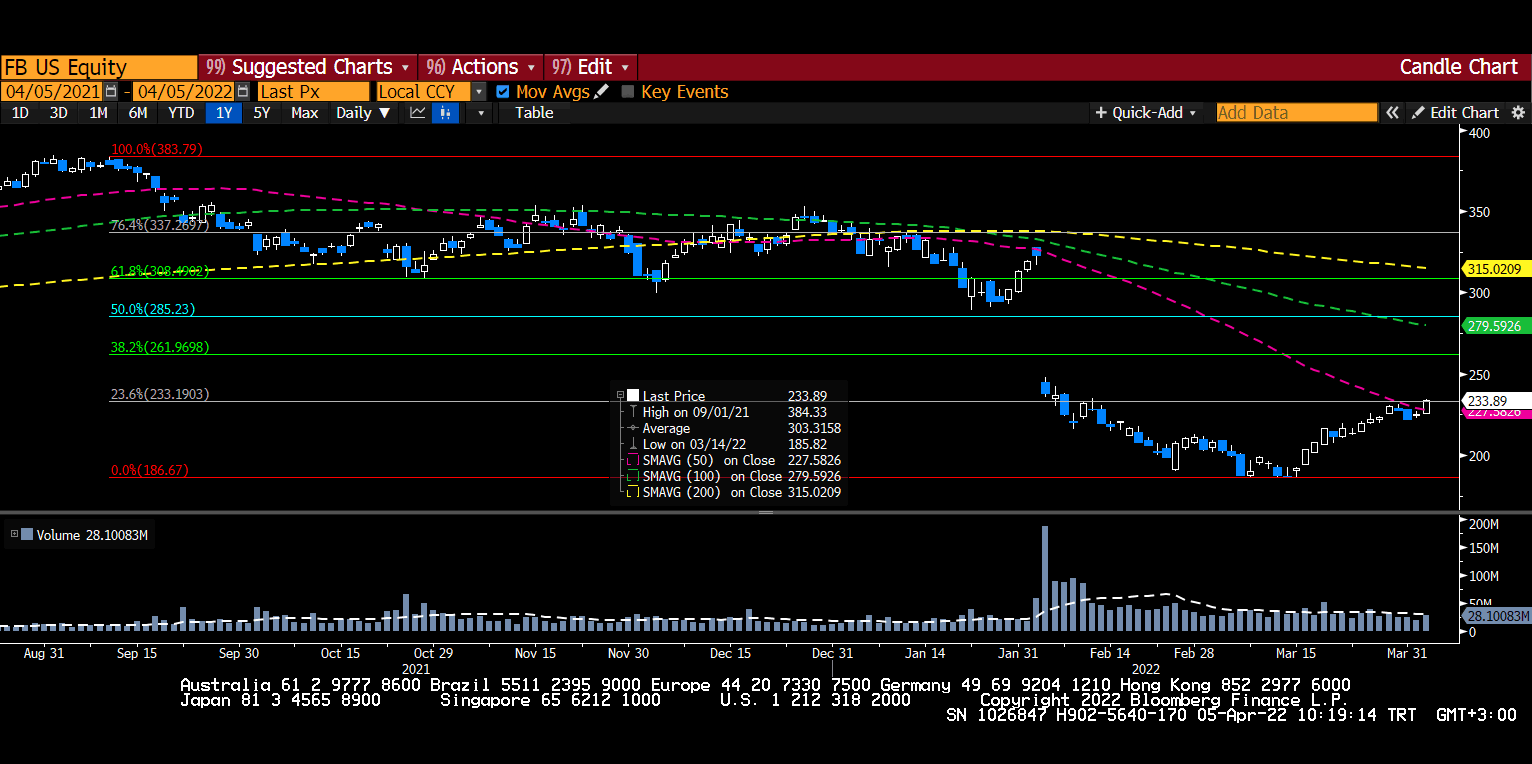This screenshot has width=1532, height=764.
Task: Click the 279.5926 green price tag
Action: click(x=1498, y=325)
